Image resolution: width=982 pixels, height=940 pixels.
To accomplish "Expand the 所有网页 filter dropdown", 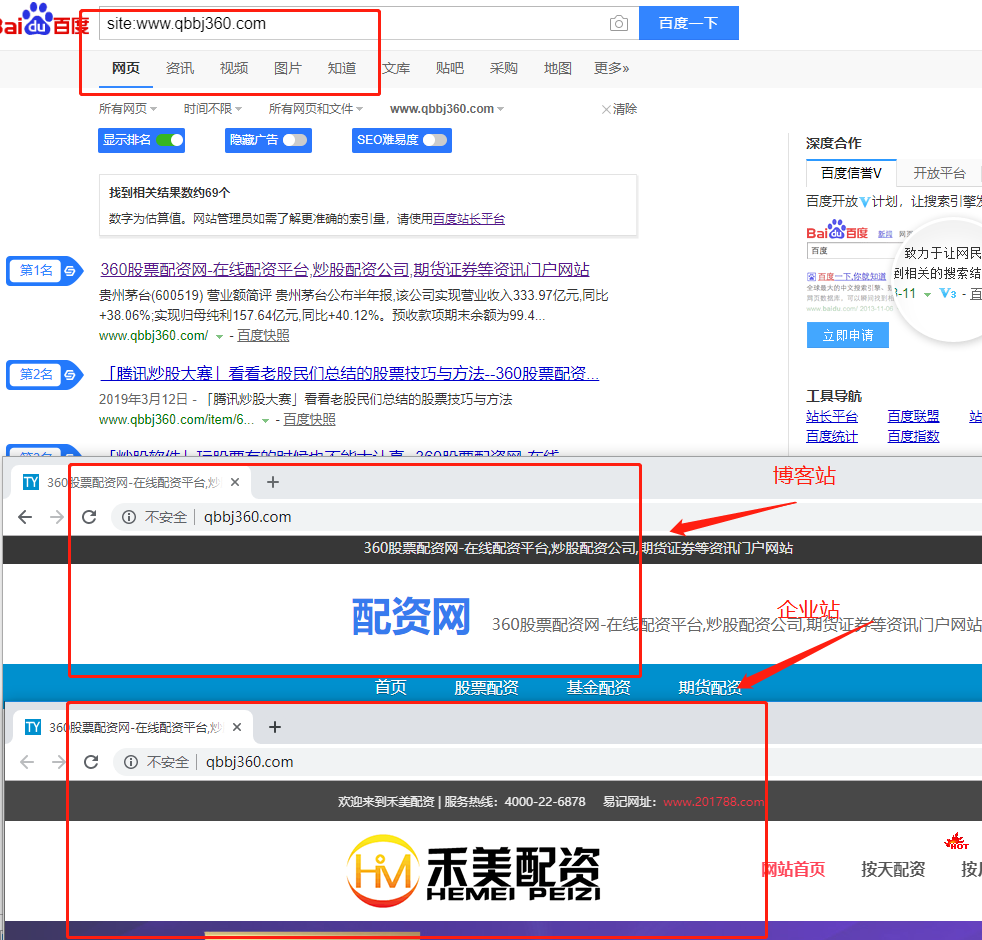I will pyautogui.click(x=128, y=109).
